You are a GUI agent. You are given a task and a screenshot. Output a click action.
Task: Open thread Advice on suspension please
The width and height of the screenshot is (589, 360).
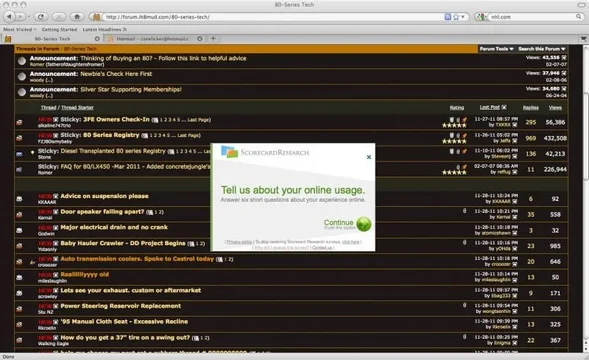tap(104, 196)
